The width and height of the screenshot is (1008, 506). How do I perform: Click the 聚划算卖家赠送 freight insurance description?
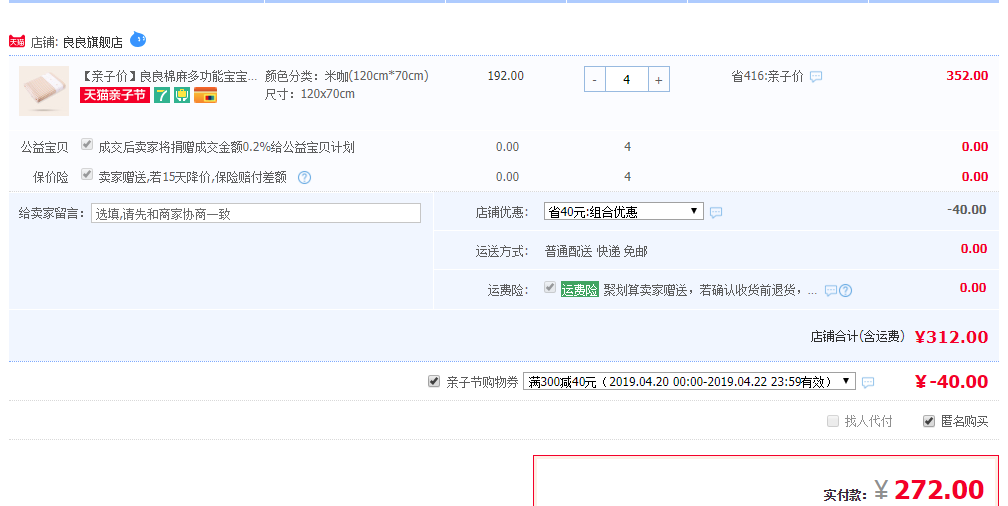710,291
